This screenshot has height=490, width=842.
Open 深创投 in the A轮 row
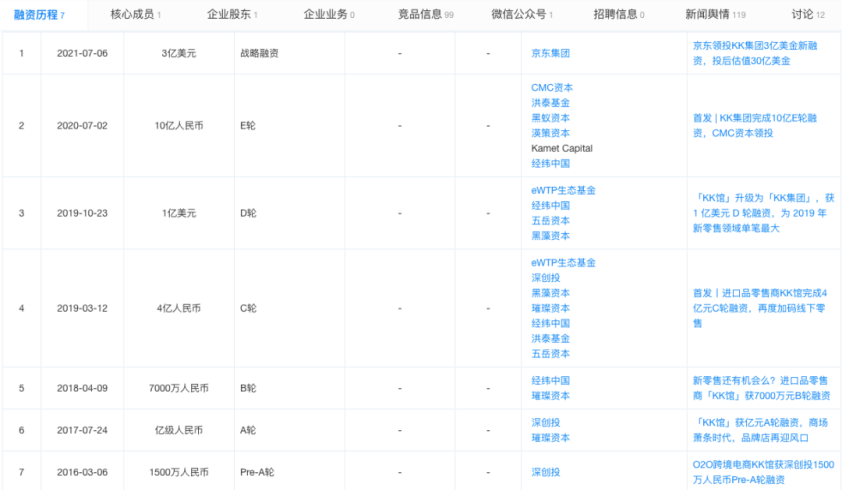546,422
